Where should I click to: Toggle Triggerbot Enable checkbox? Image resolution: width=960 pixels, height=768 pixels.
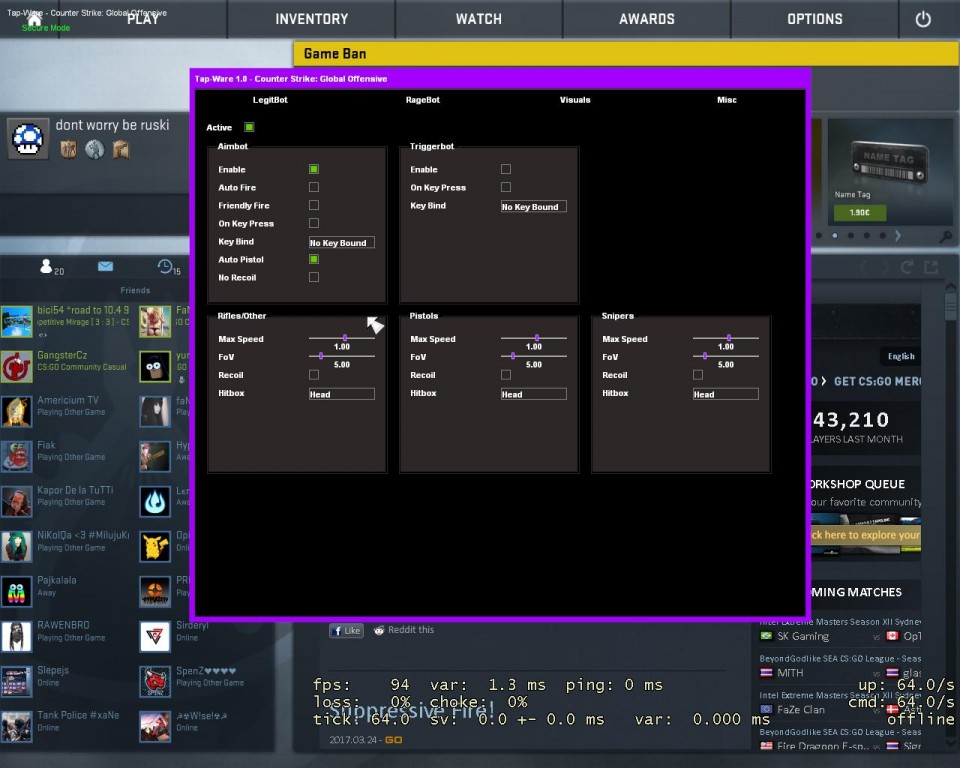coord(506,169)
